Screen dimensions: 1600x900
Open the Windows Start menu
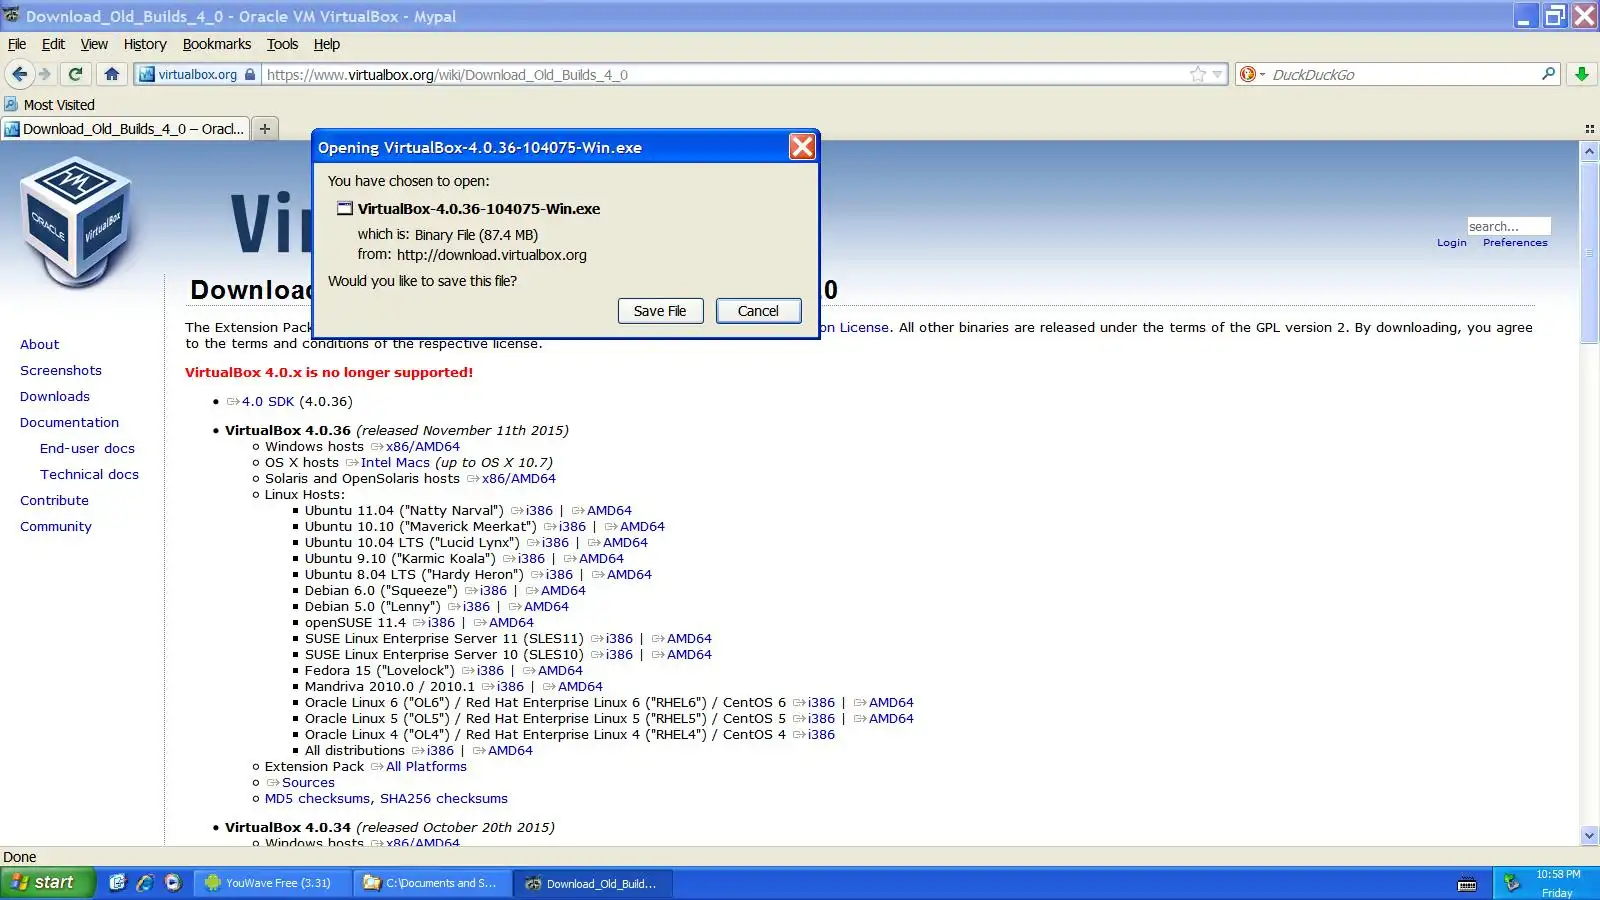coord(46,883)
